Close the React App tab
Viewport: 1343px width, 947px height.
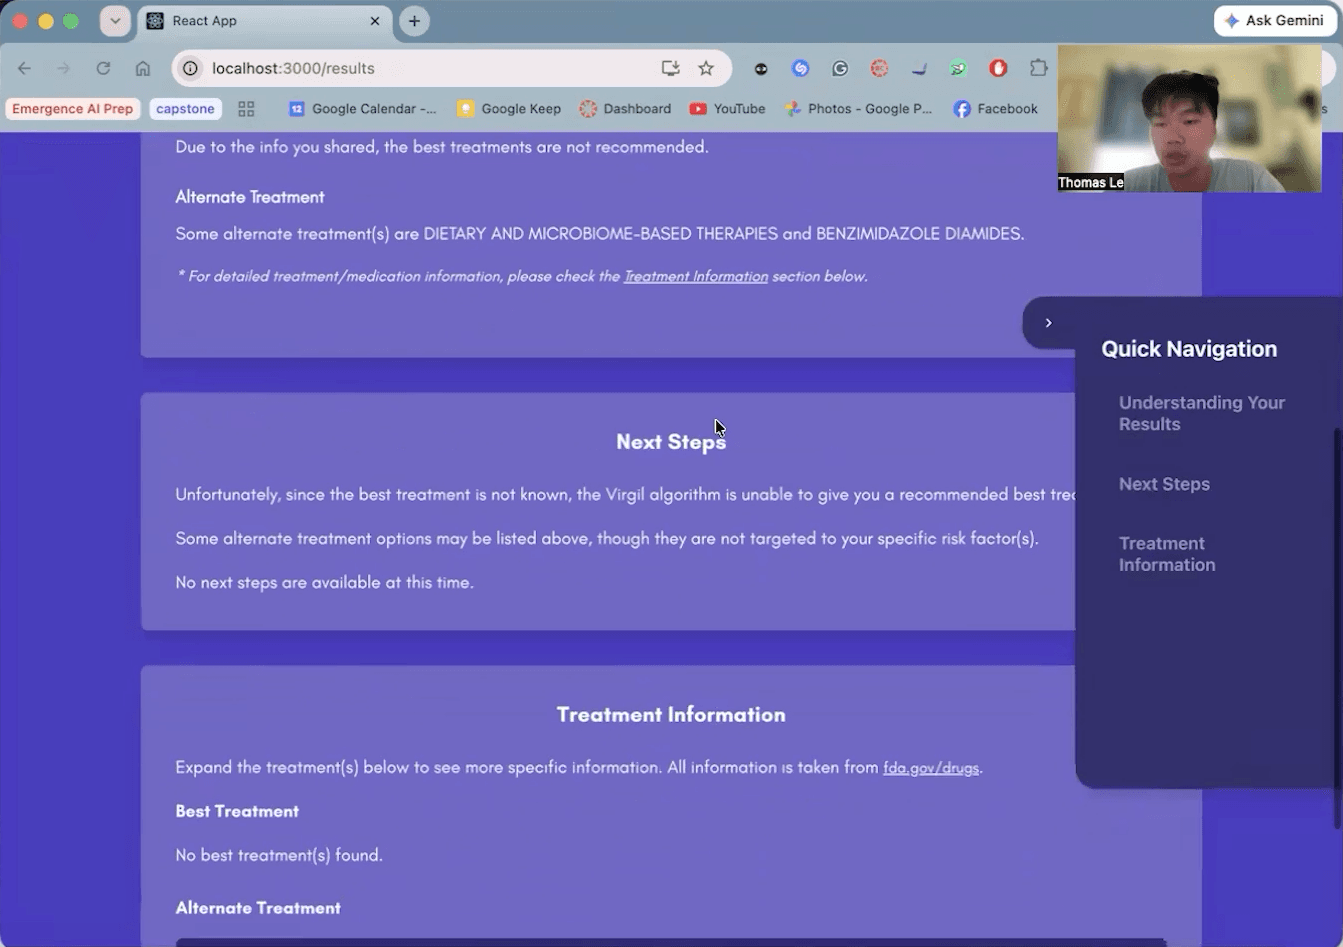click(375, 21)
